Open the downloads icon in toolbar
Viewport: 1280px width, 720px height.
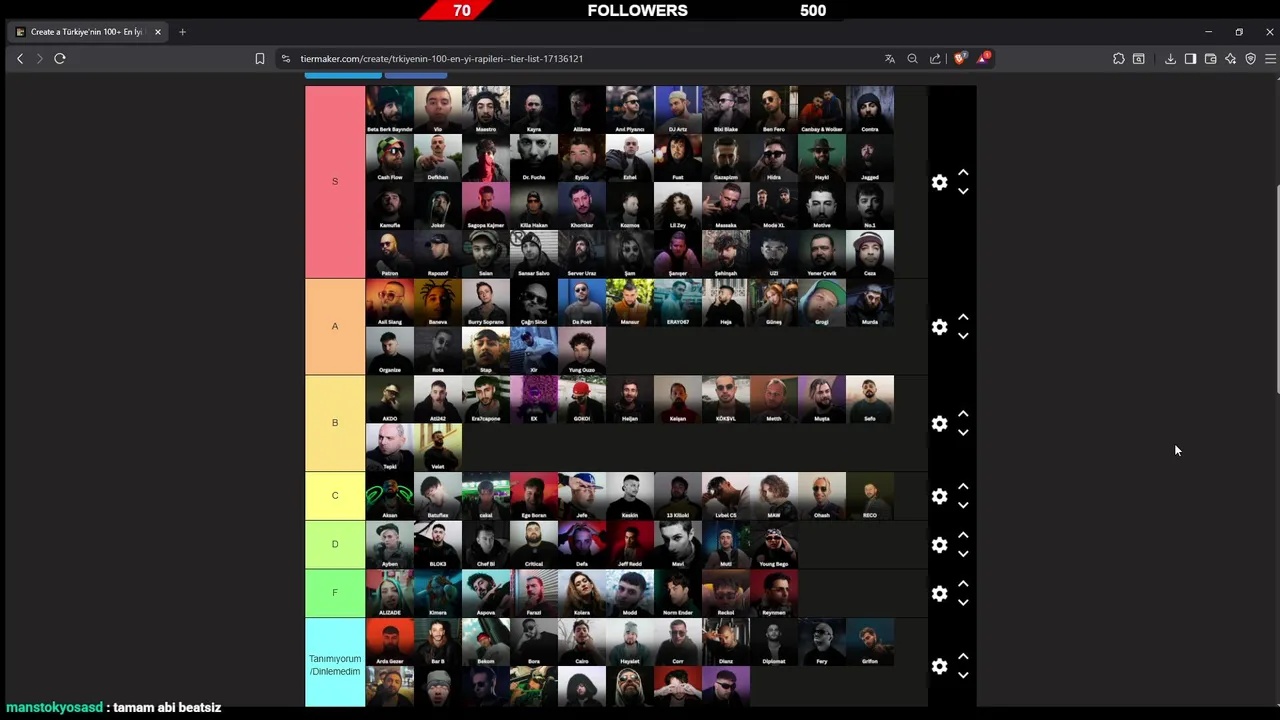(x=1170, y=59)
